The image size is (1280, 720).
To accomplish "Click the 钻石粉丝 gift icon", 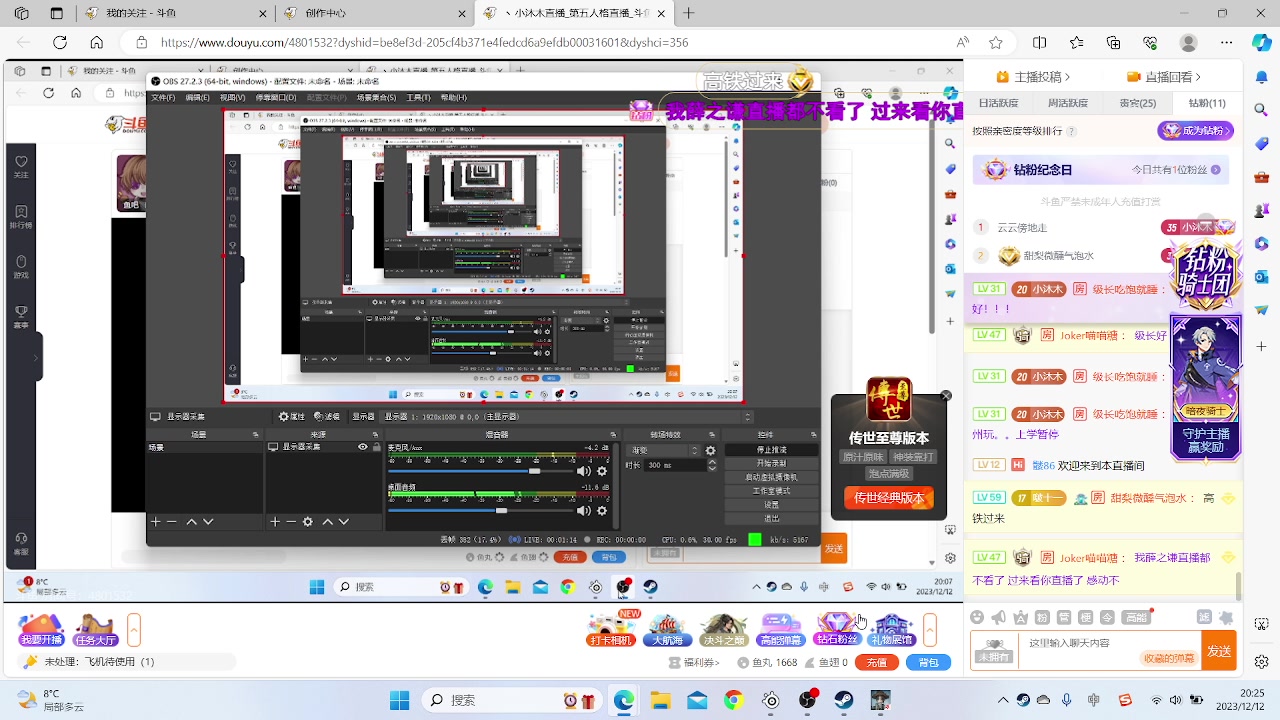I will (x=836, y=630).
